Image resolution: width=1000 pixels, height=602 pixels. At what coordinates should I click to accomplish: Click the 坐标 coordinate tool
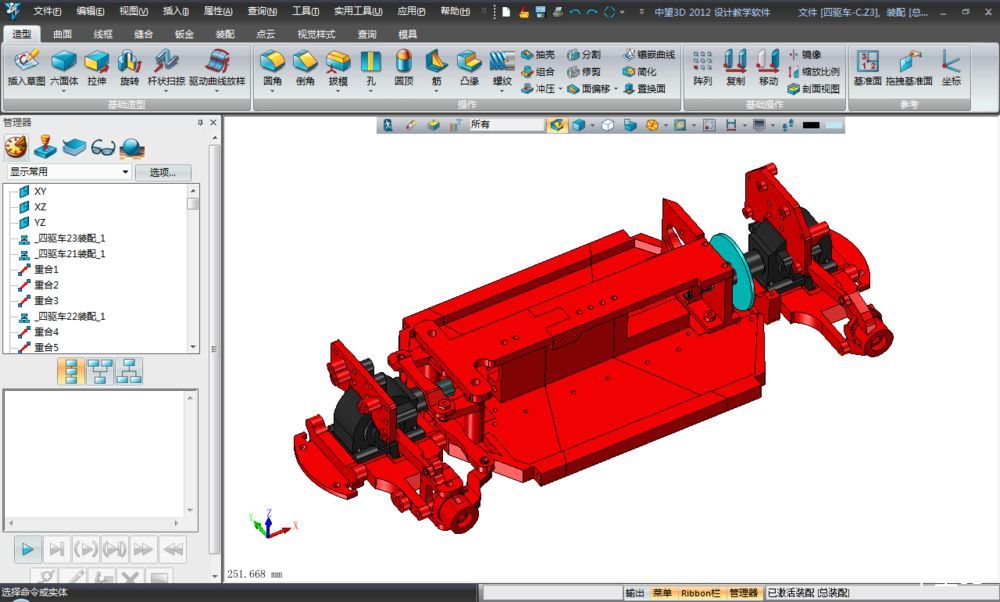click(x=950, y=68)
